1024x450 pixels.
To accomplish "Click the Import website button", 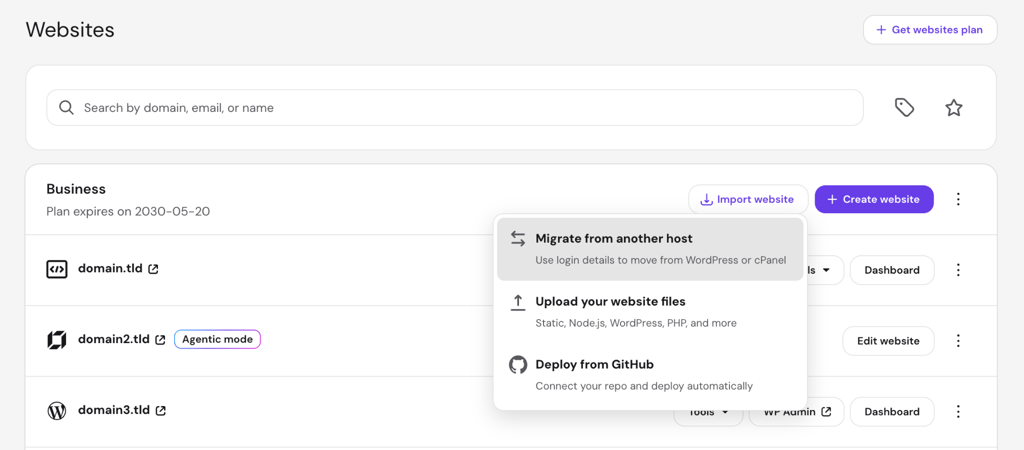I will click(748, 199).
